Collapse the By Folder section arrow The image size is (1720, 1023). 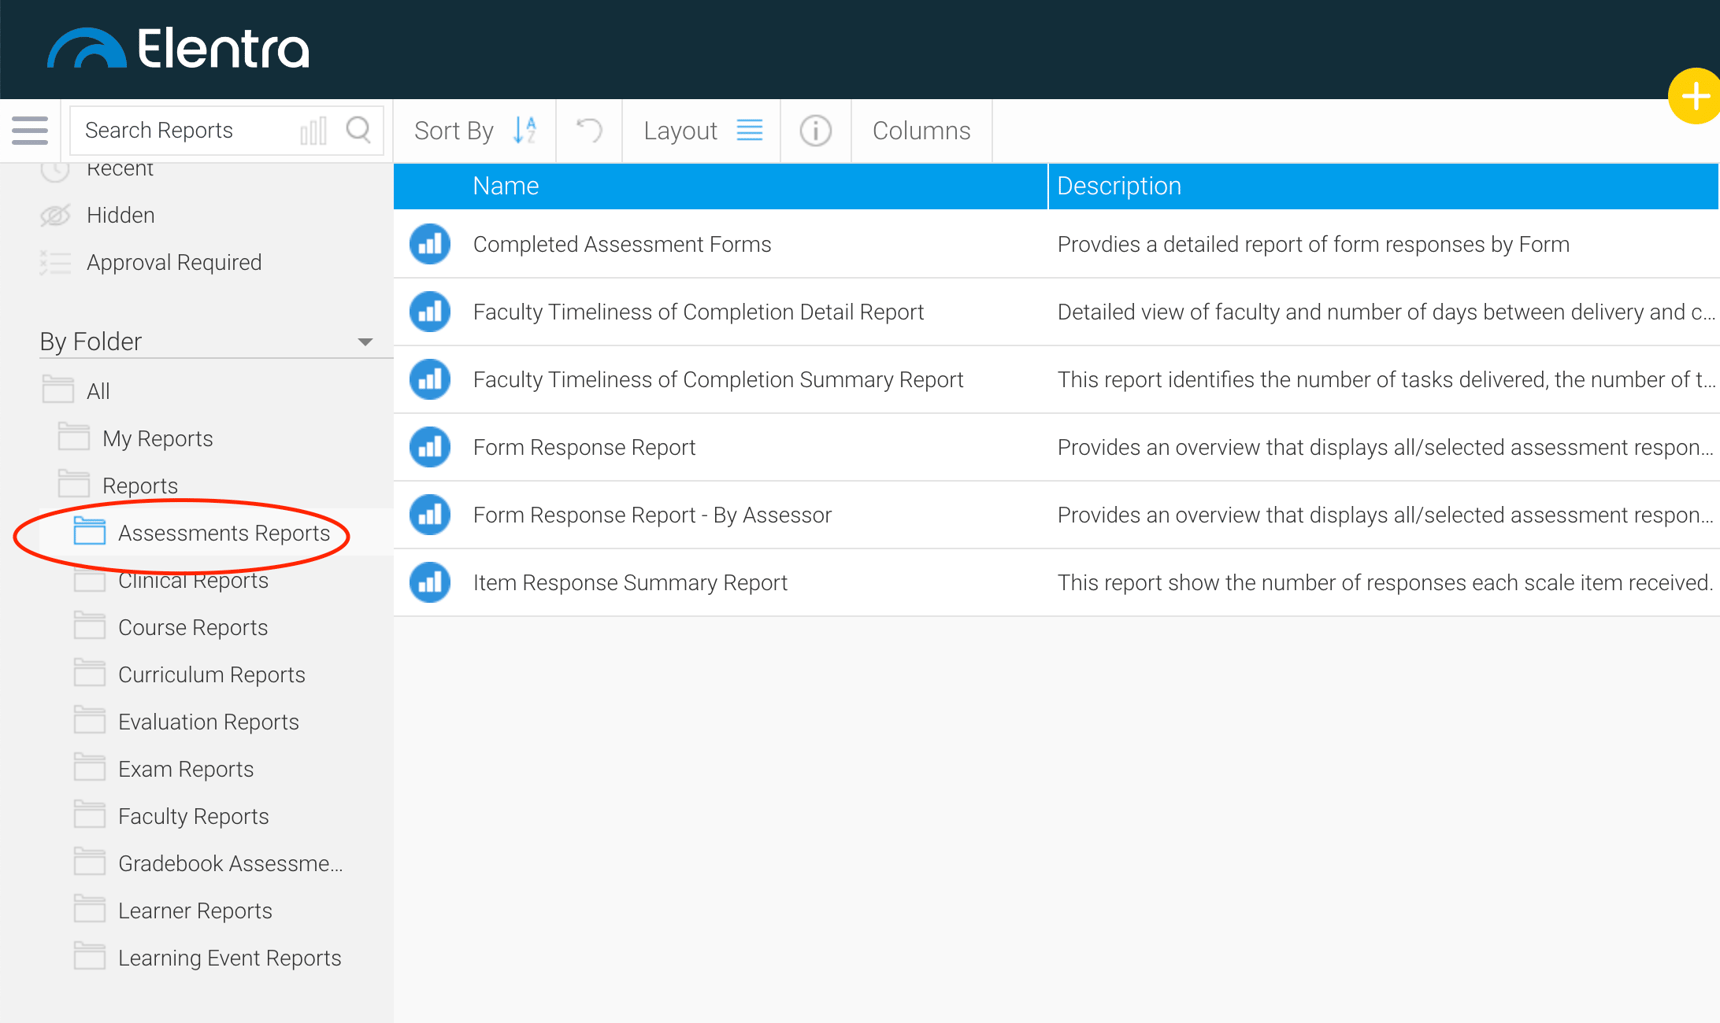coord(365,342)
